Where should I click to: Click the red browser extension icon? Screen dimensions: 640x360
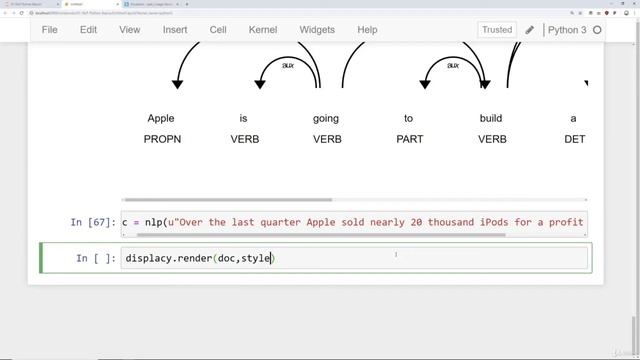click(x=607, y=13)
